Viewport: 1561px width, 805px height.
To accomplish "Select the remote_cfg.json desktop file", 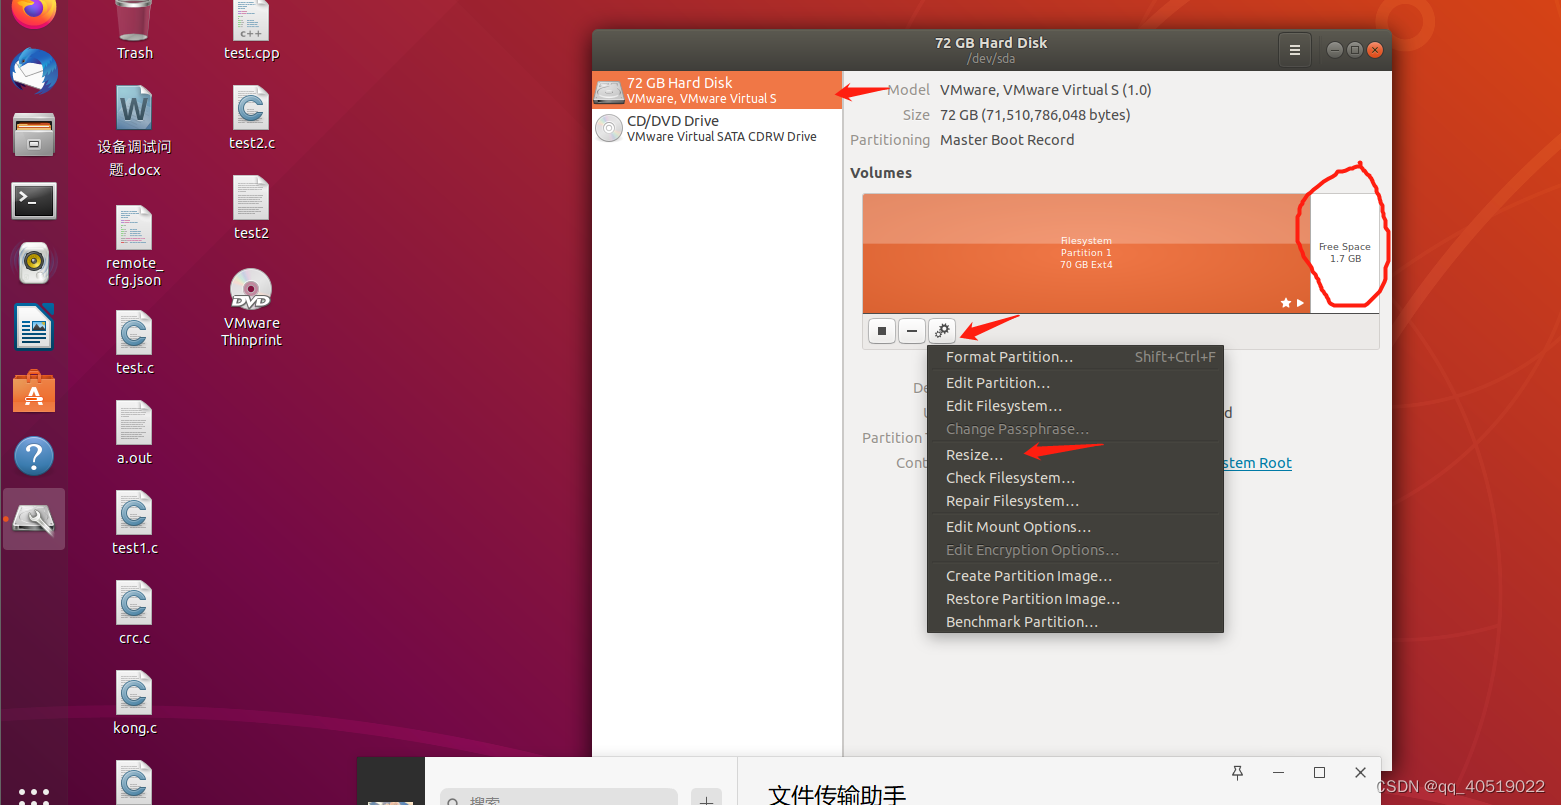I will (134, 246).
